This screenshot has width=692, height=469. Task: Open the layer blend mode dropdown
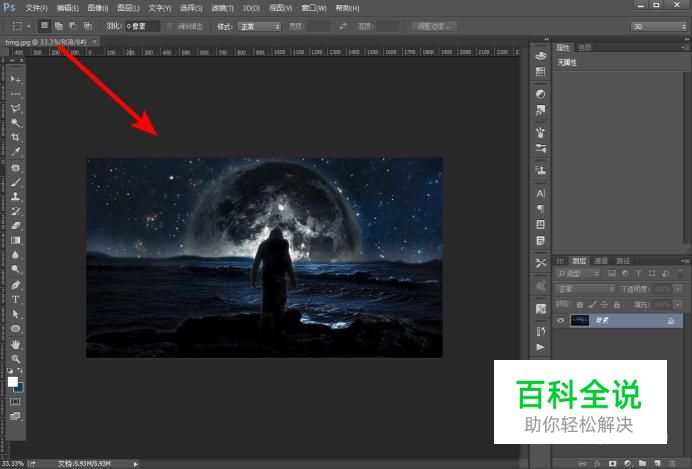click(x=585, y=289)
